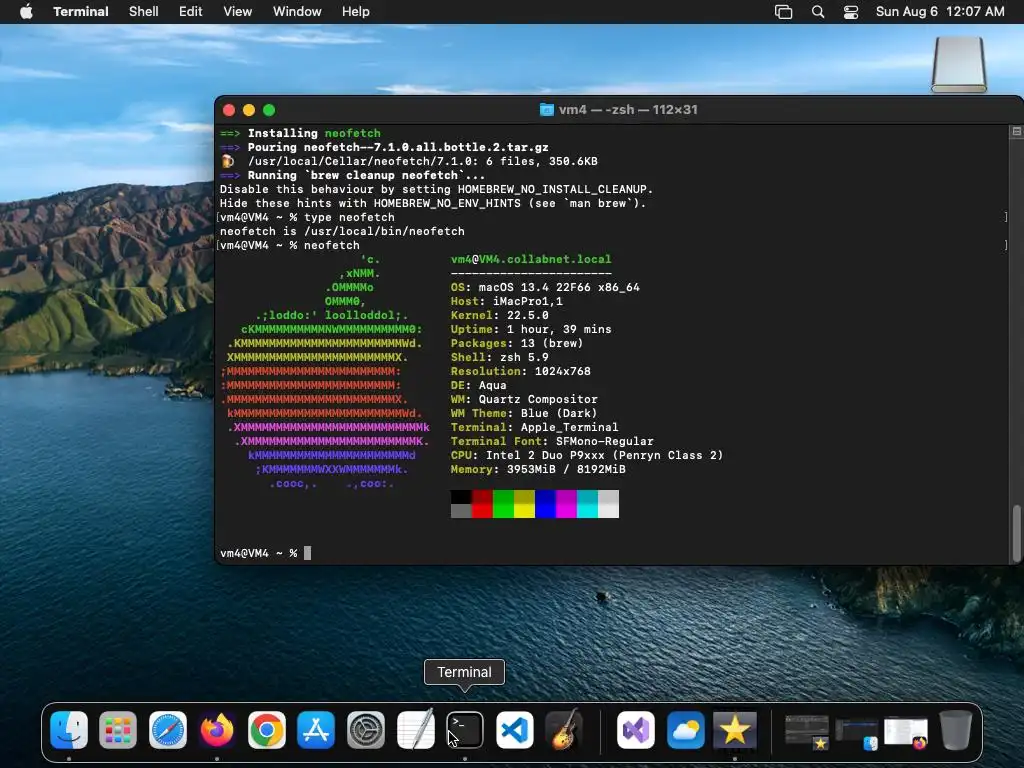
Task: Click the 'Terminal Font: SFMono-Regular' line
Action: point(552,441)
